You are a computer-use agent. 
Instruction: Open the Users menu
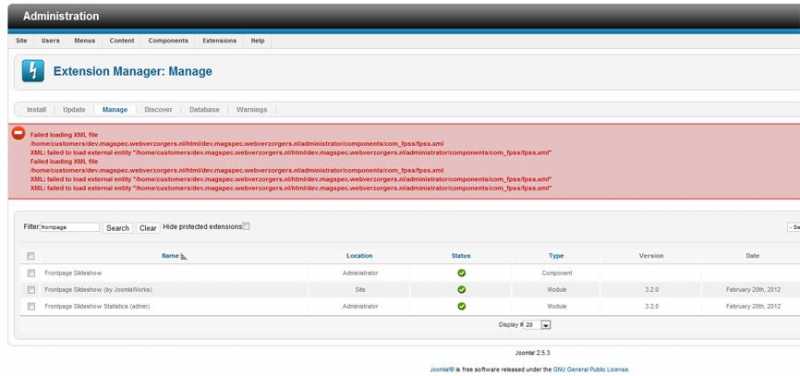click(51, 41)
